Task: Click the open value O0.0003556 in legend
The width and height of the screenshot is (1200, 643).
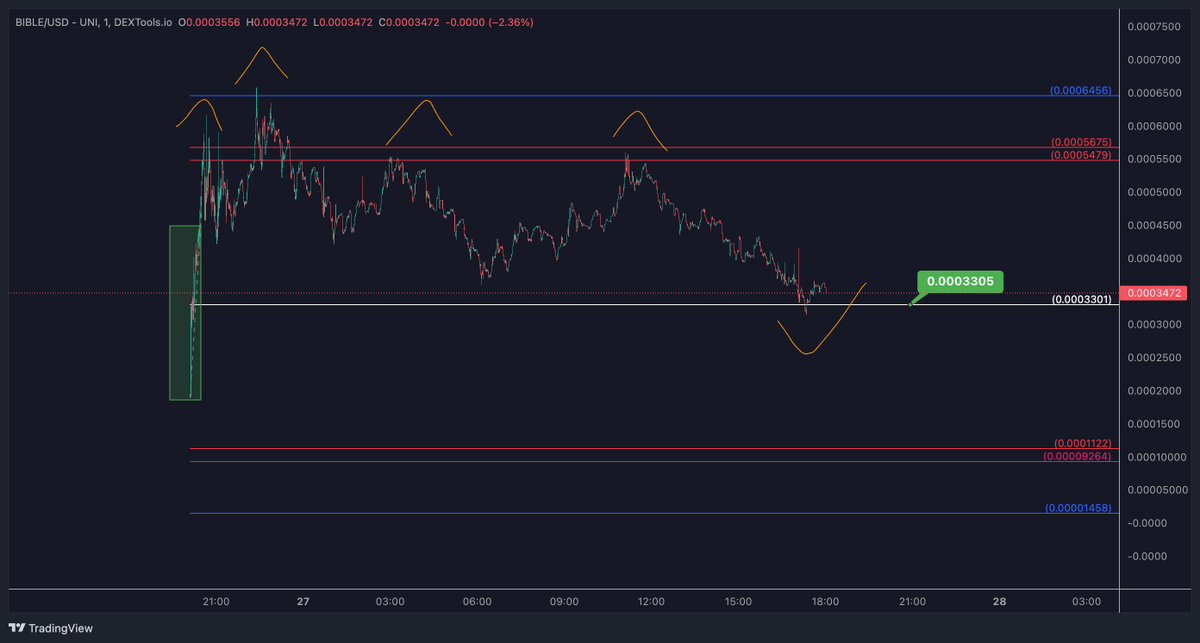Action: coord(208,20)
